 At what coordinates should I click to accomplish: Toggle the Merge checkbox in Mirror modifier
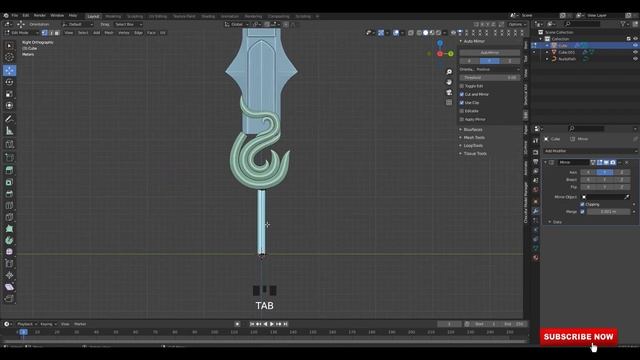pyautogui.click(x=582, y=212)
